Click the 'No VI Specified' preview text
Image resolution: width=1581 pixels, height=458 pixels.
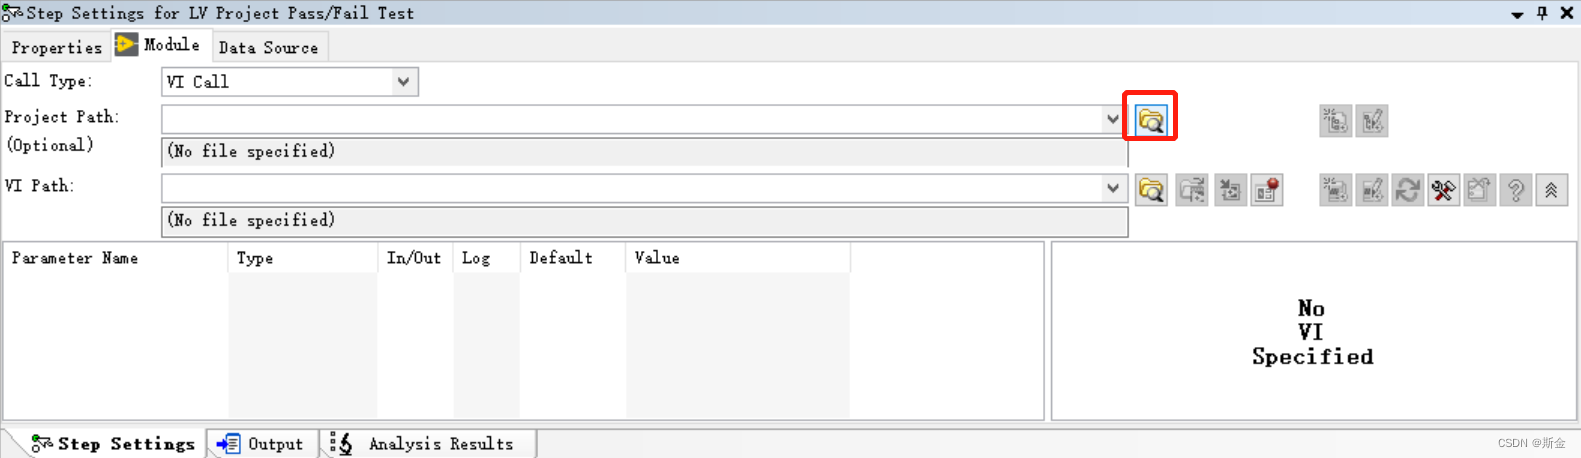click(x=1312, y=333)
